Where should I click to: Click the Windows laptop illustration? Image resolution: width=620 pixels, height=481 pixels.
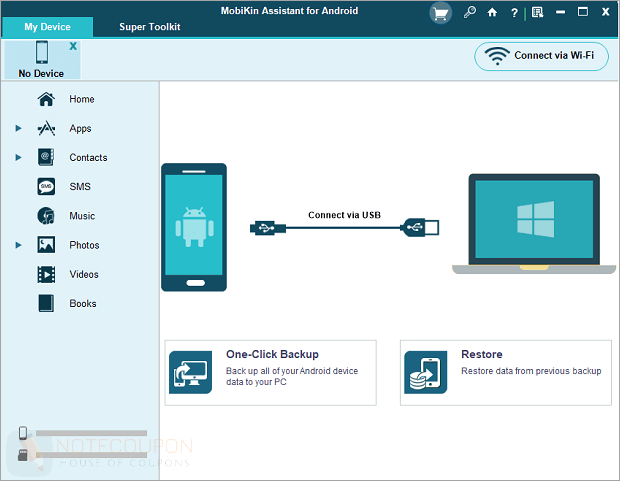coord(534,224)
